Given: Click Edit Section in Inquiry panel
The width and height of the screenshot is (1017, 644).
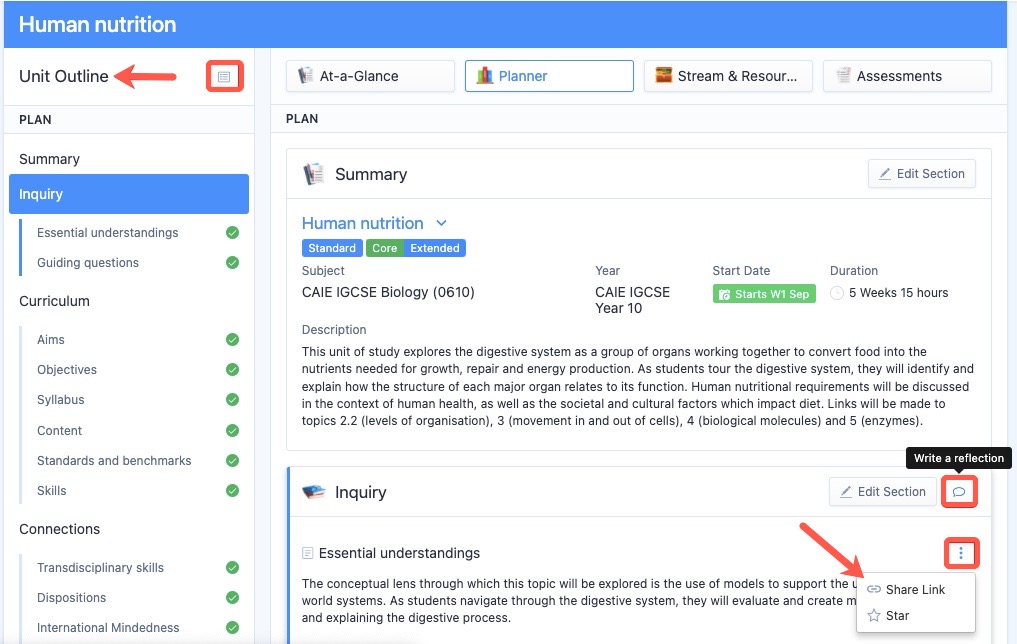Looking at the screenshot, I should tap(883, 492).
